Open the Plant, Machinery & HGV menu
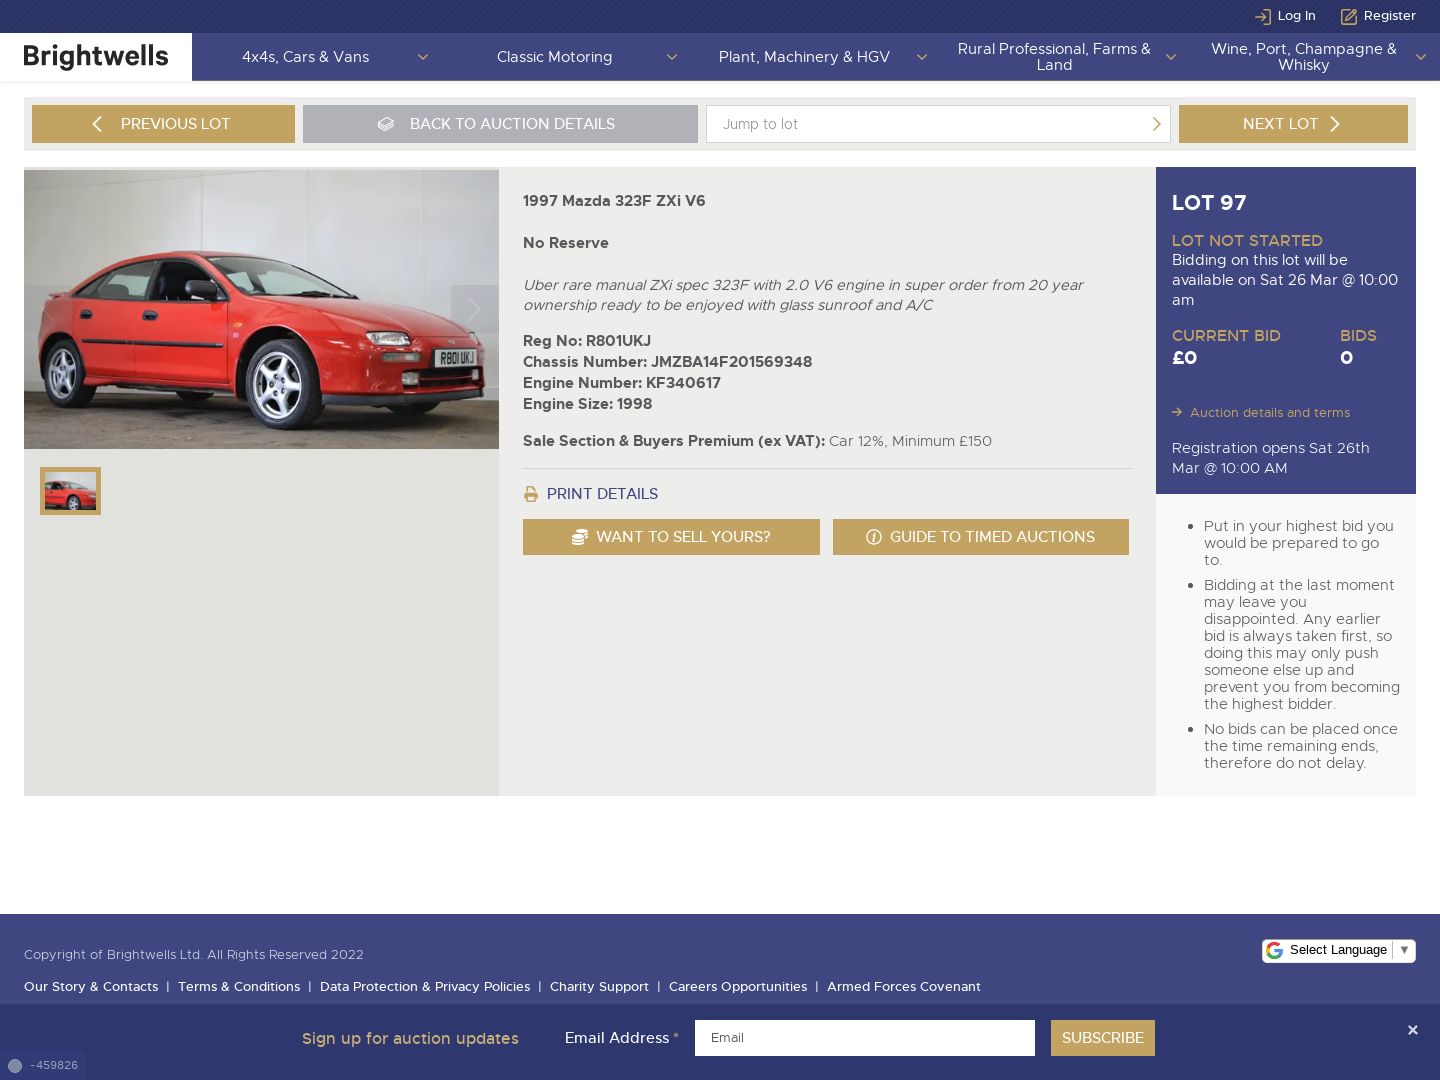 pyautogui.click(x=804, y=57)
